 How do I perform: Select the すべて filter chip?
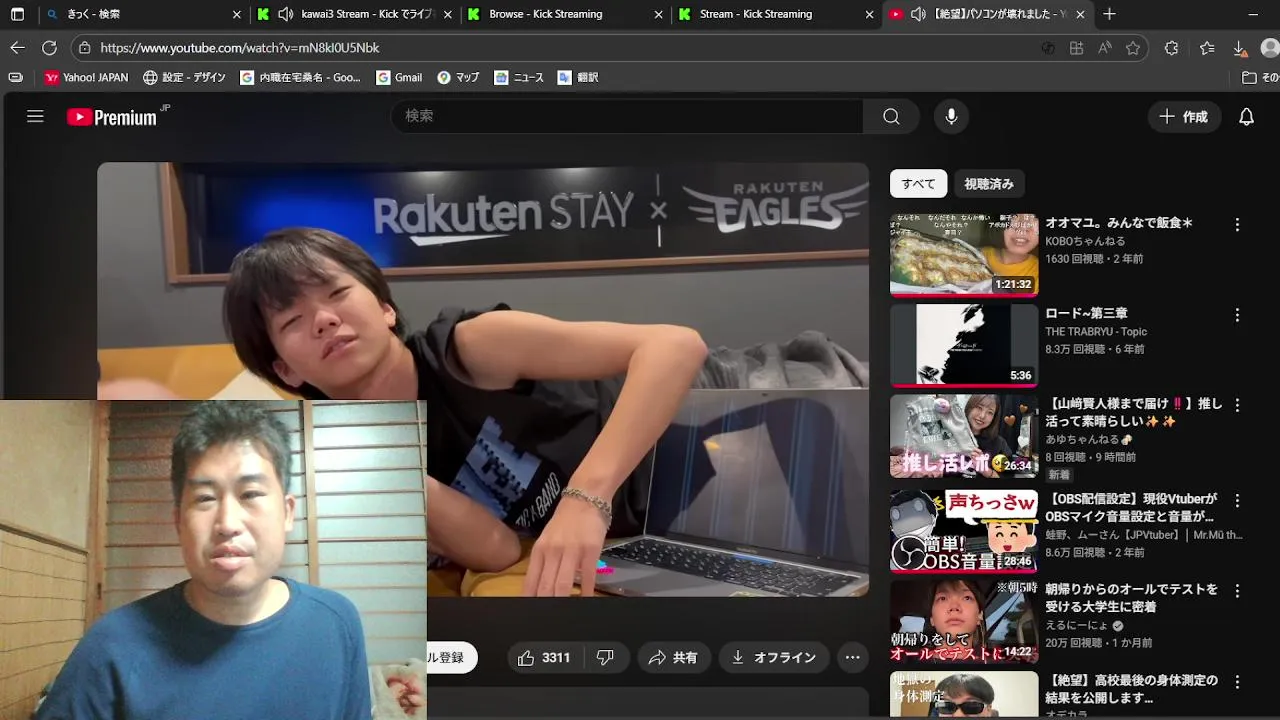coord(918,184)
